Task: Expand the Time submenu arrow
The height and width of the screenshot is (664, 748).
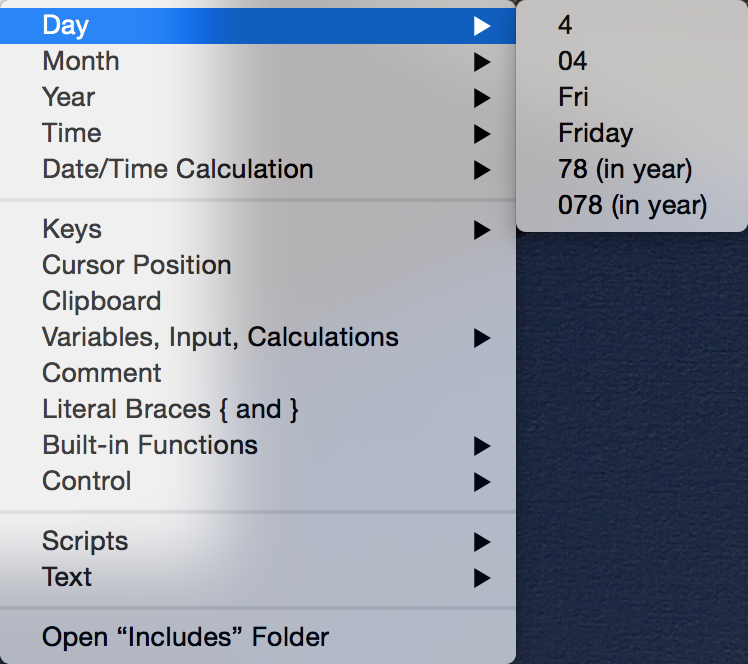Action: [482, 134]
